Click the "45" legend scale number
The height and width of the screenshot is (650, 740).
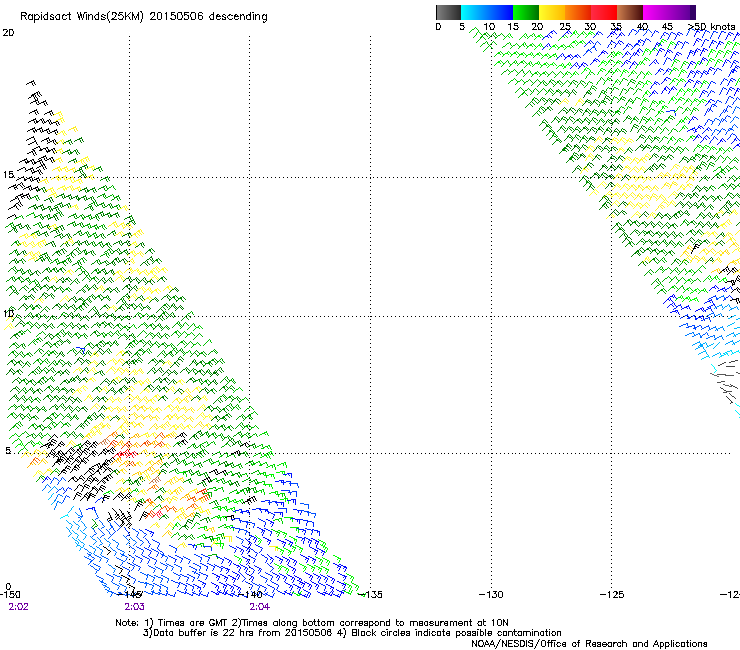[x=667, y=27]
